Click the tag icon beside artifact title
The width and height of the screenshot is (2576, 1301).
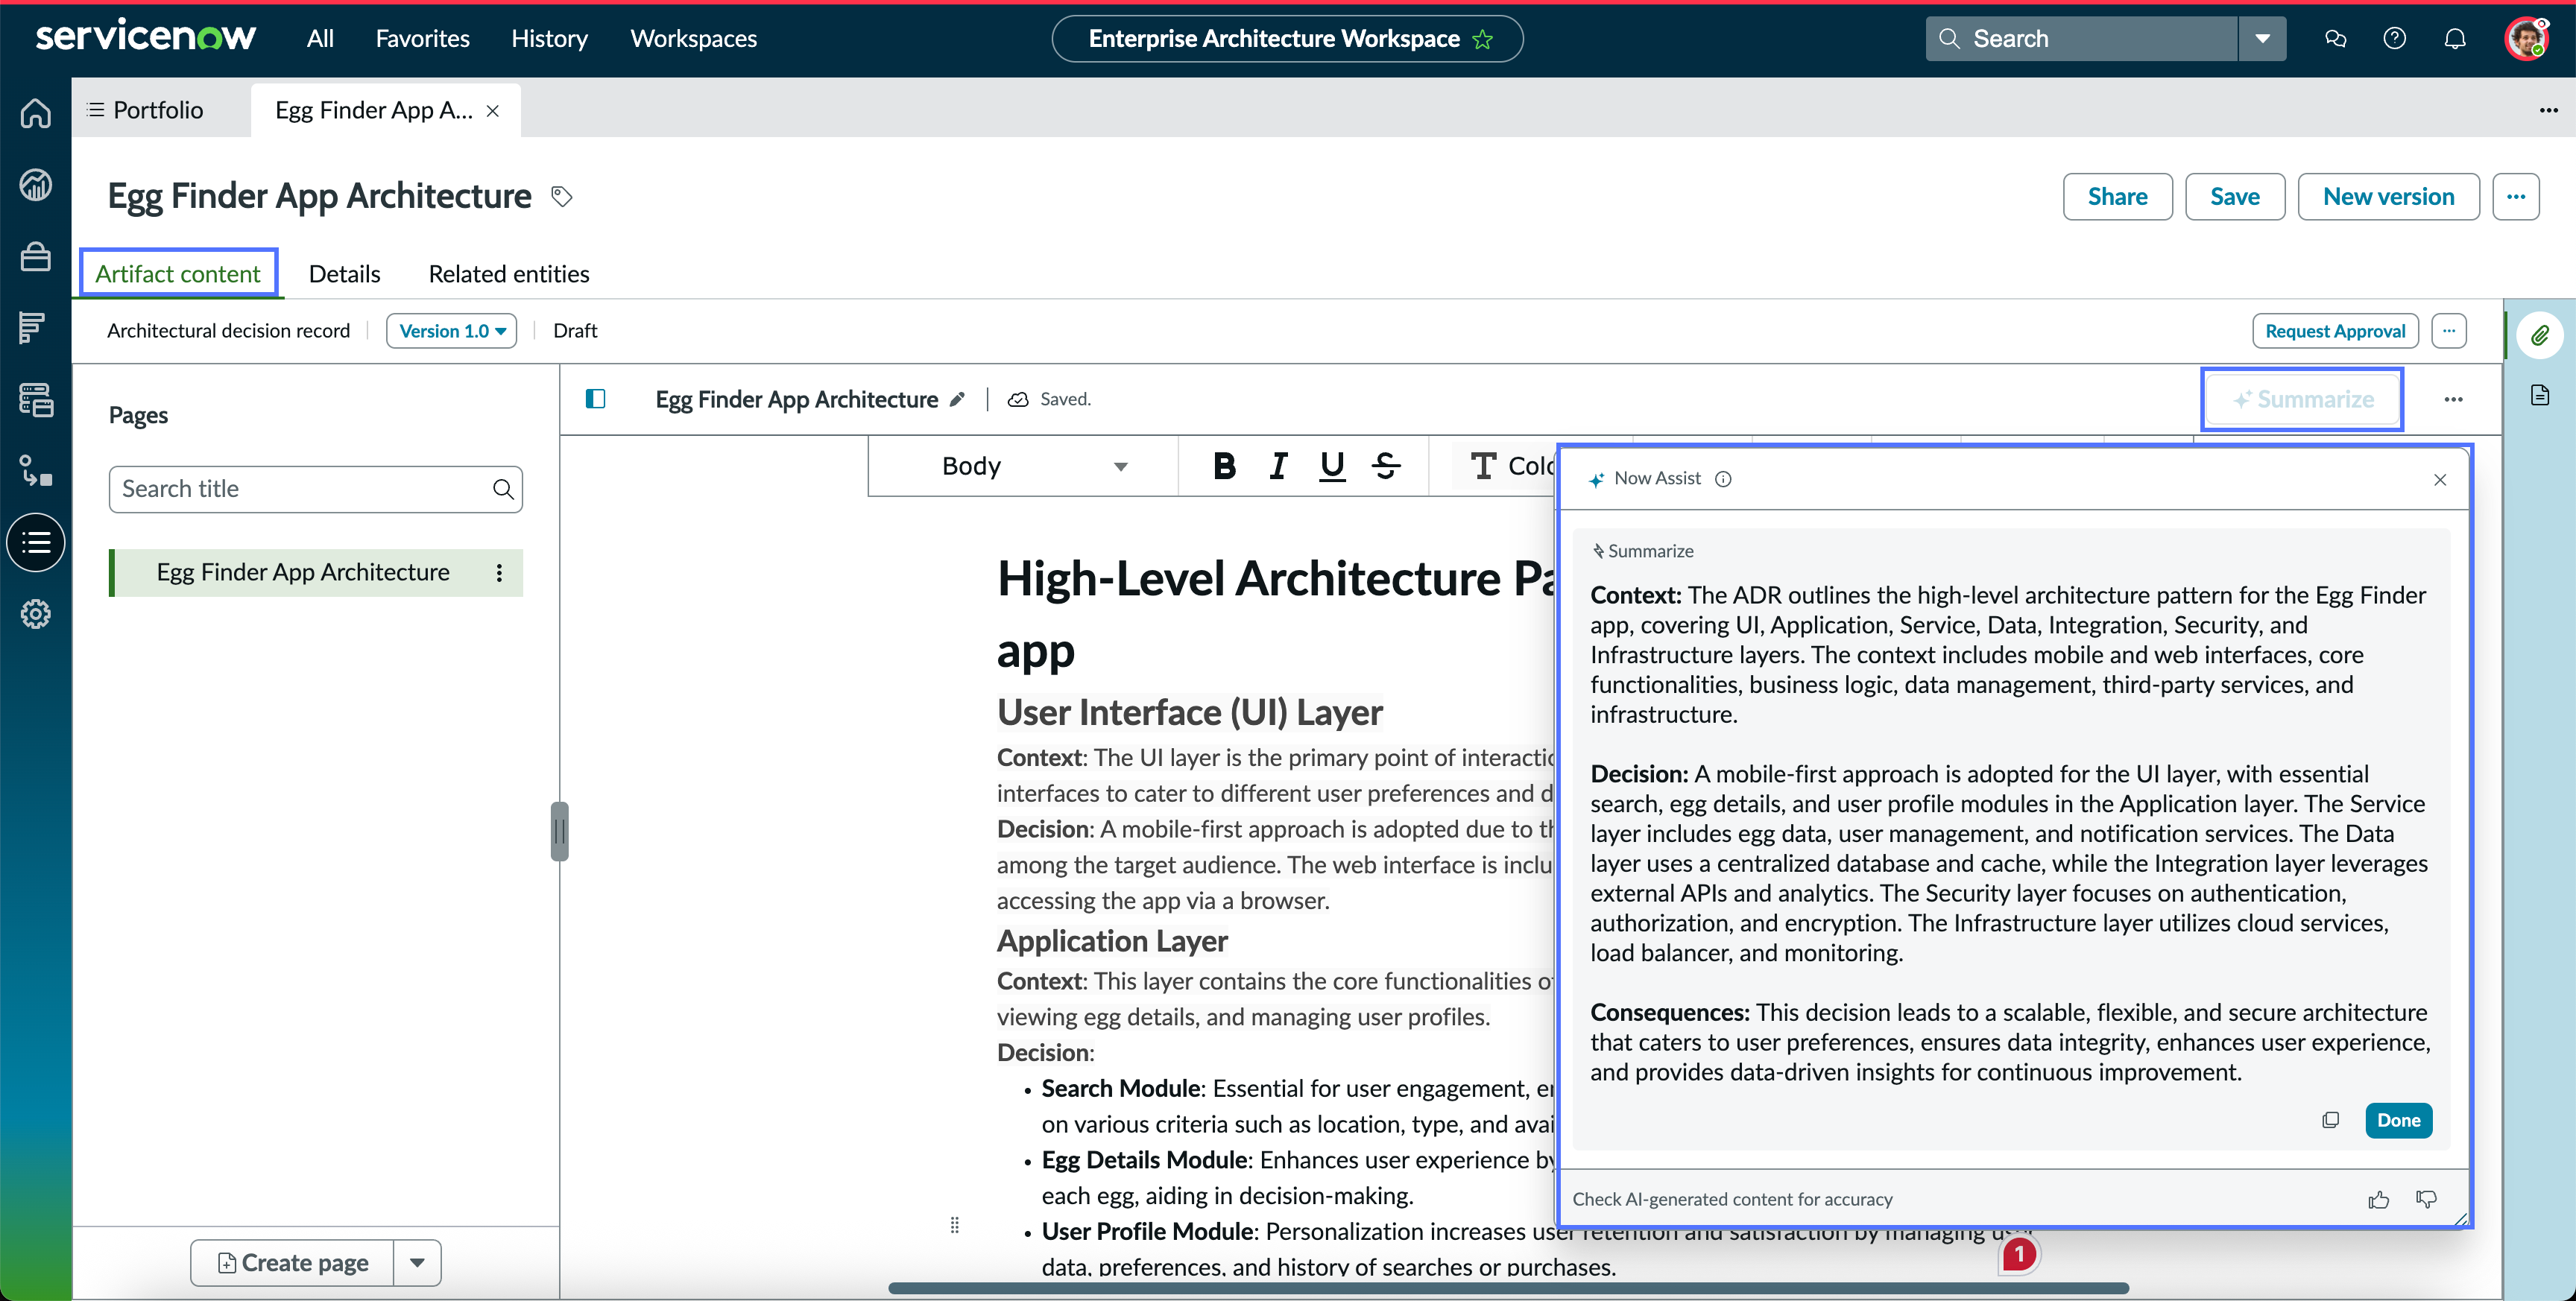pyautogui.click(x=562, y=196)
